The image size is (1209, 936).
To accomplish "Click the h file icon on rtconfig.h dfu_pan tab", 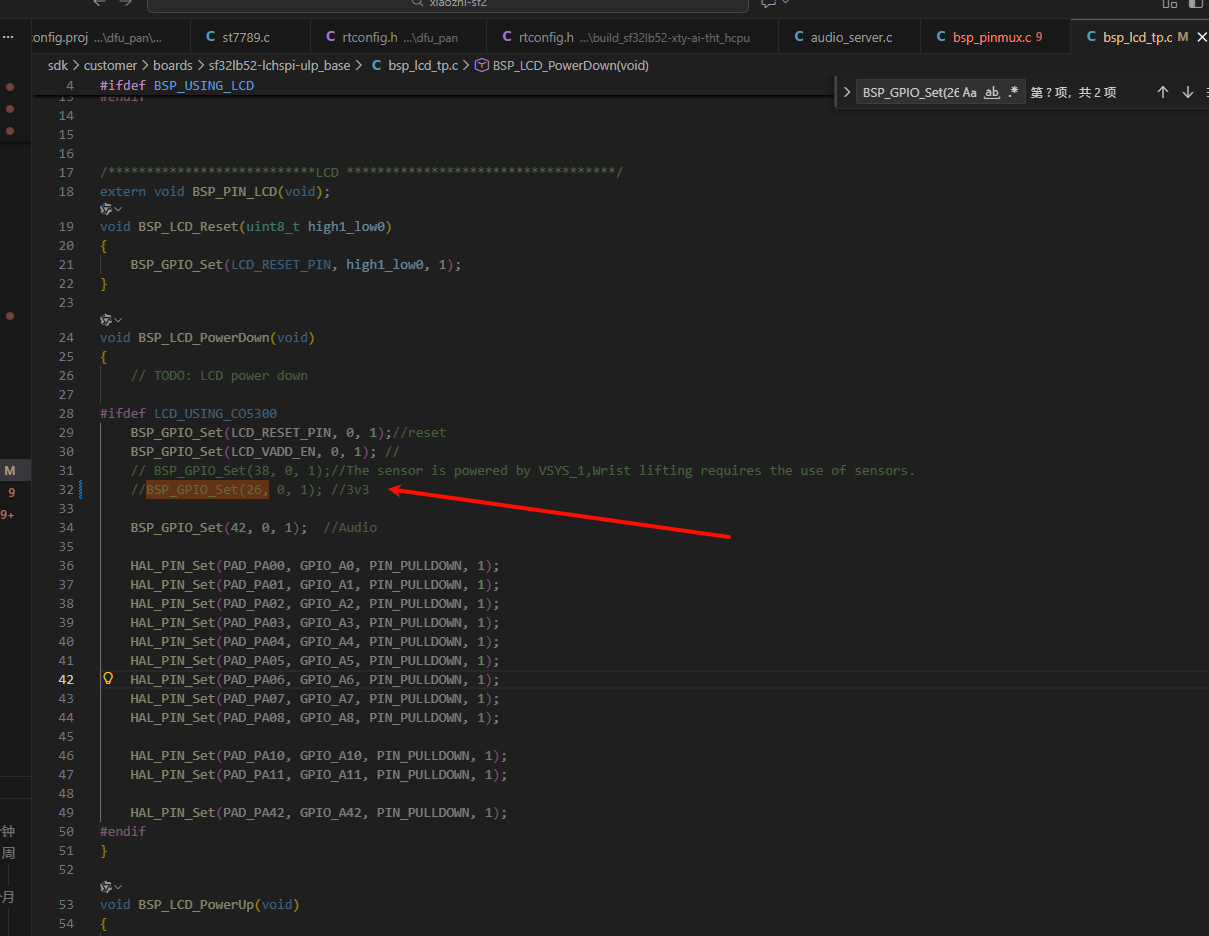I will click(x=331, y=37).
